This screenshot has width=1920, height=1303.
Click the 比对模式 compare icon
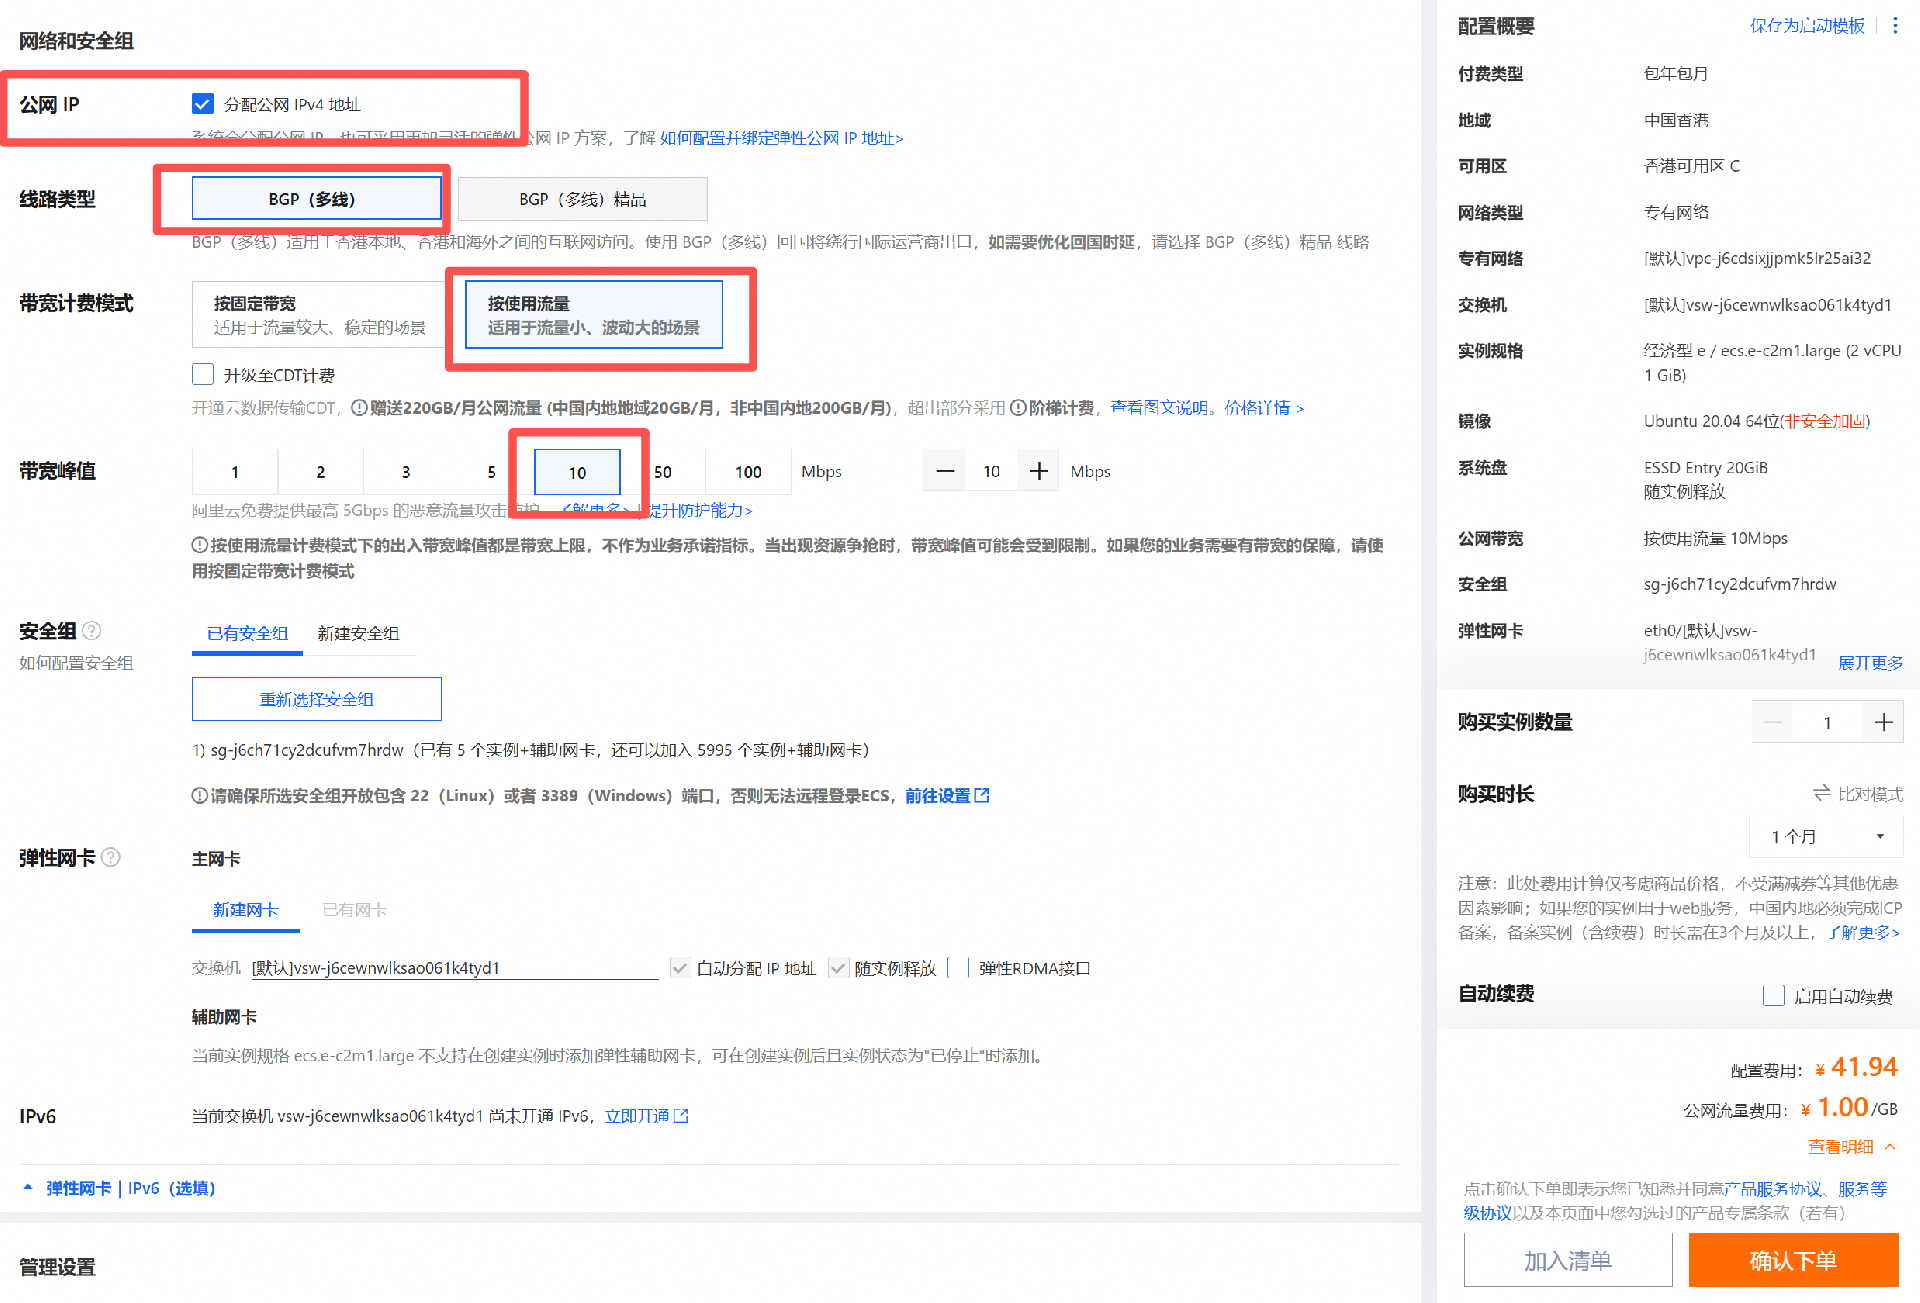point(1822,793)
